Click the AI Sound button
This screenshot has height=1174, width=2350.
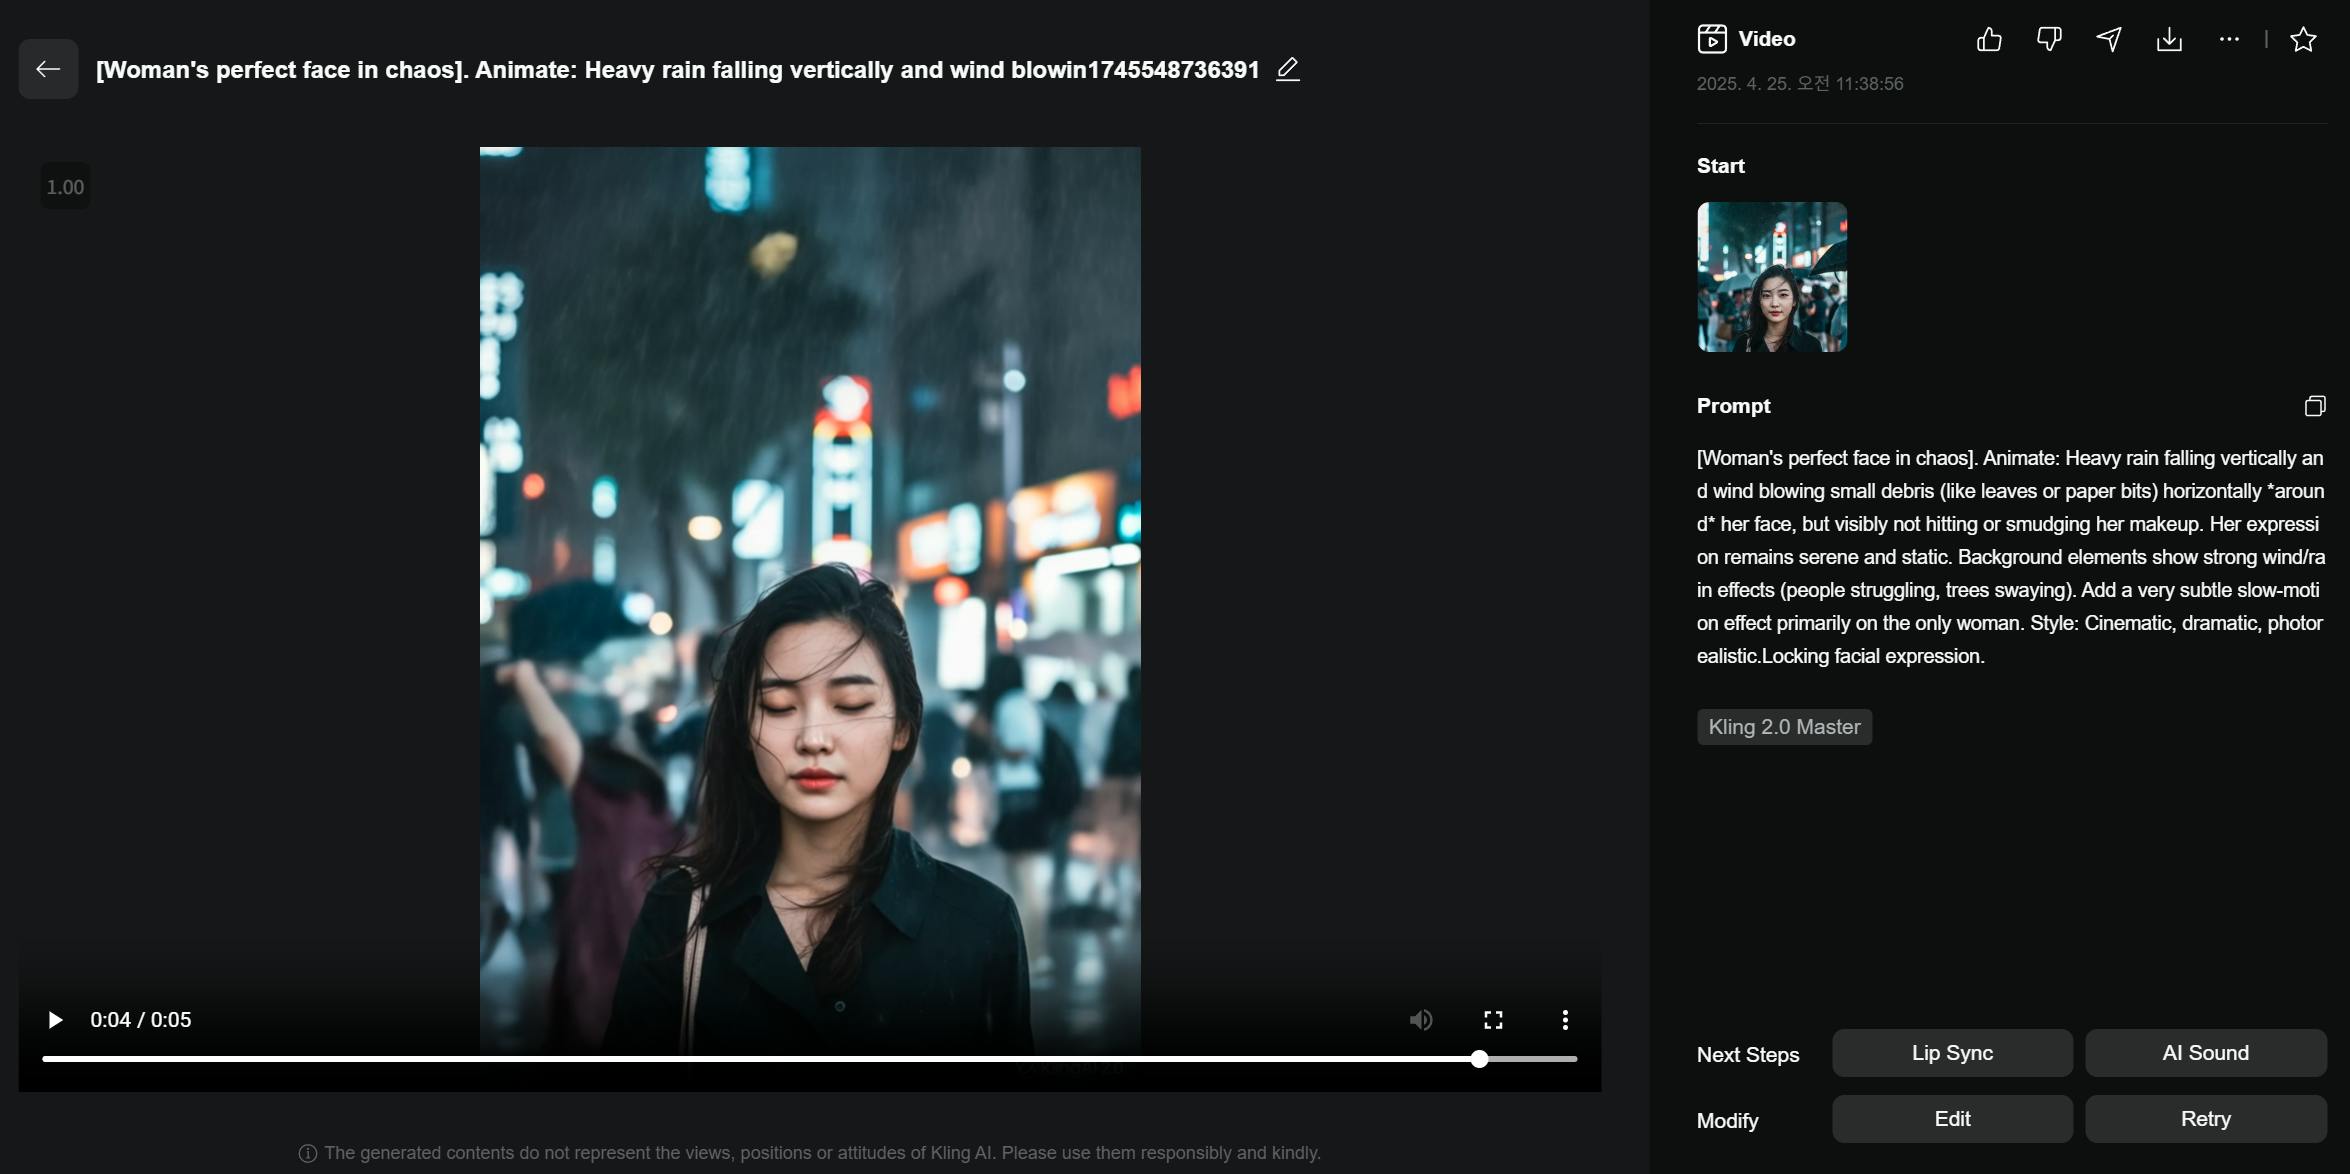2205,1053
